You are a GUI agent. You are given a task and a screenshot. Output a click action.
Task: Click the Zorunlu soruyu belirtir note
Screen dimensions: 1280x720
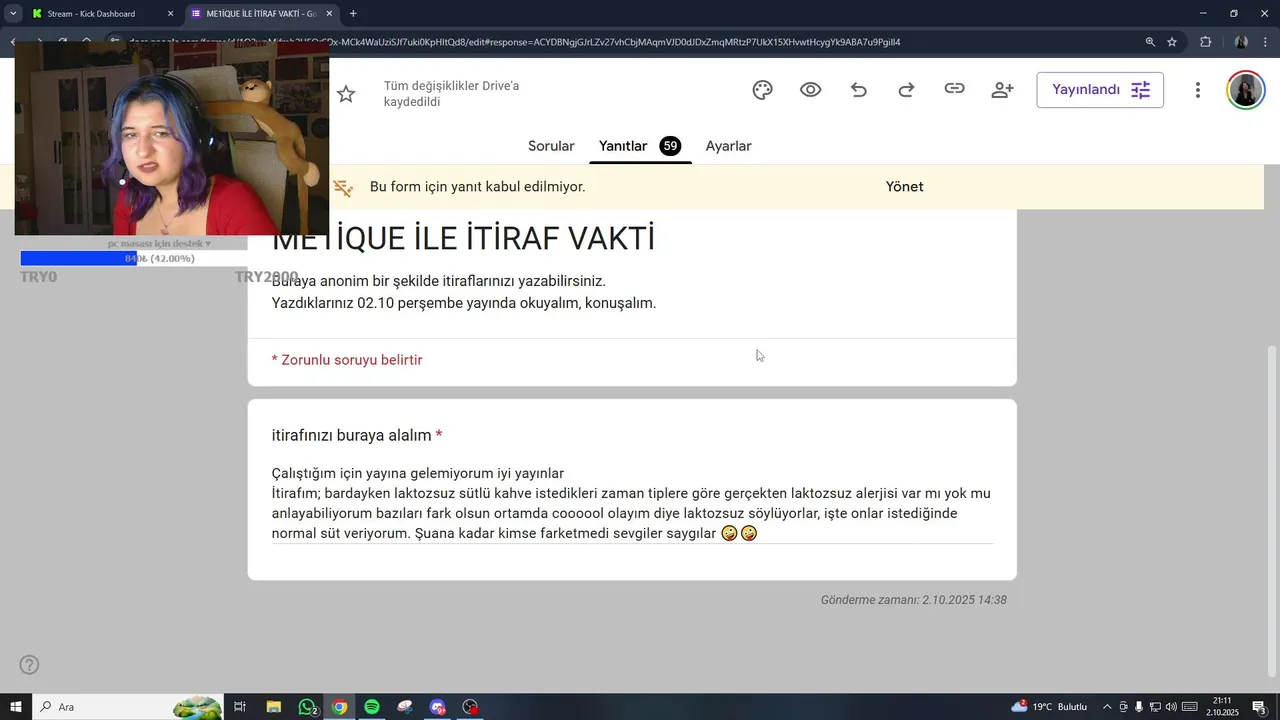pyautogui.click(x=347, y=360)
